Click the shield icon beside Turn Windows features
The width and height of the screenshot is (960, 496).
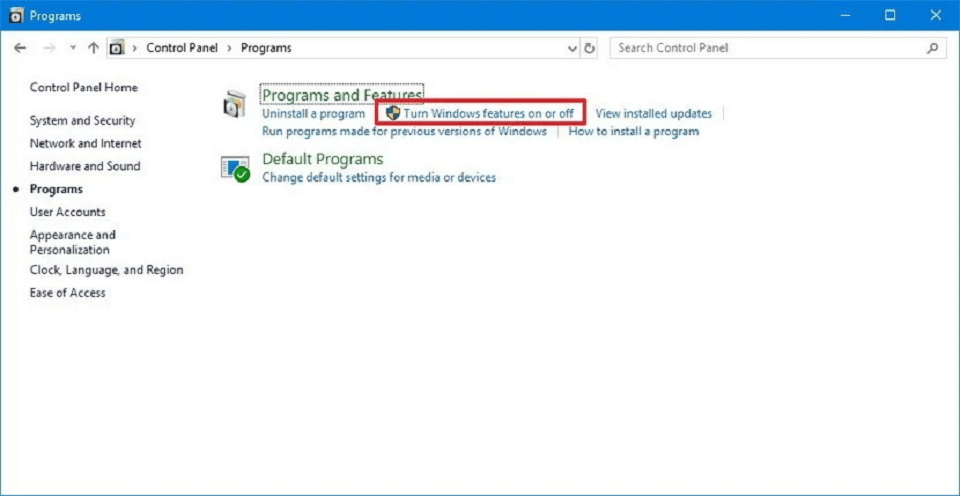393,113
